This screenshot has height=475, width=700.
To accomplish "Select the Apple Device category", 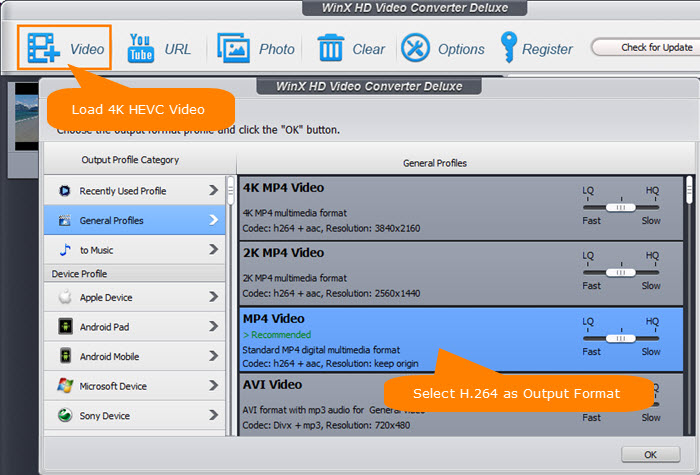I will 134,297.
